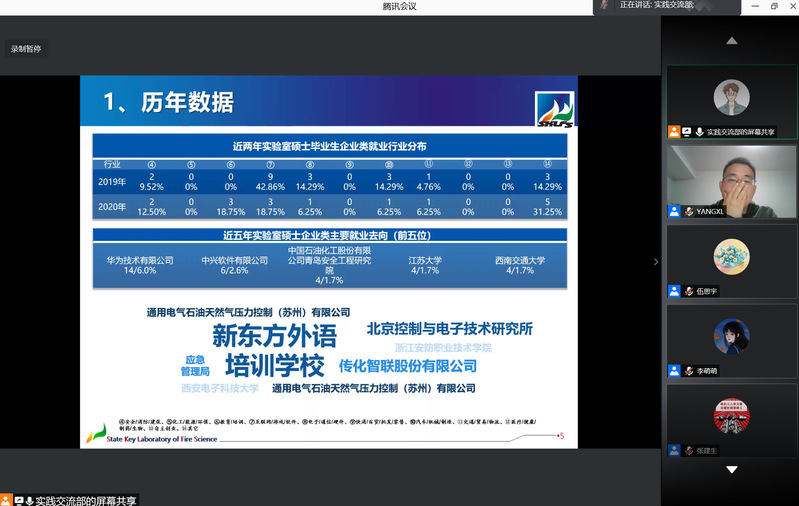Click 西南交通大学 4/1.7% entry
The height and width of the screenshot is (506, 799).
520,265
